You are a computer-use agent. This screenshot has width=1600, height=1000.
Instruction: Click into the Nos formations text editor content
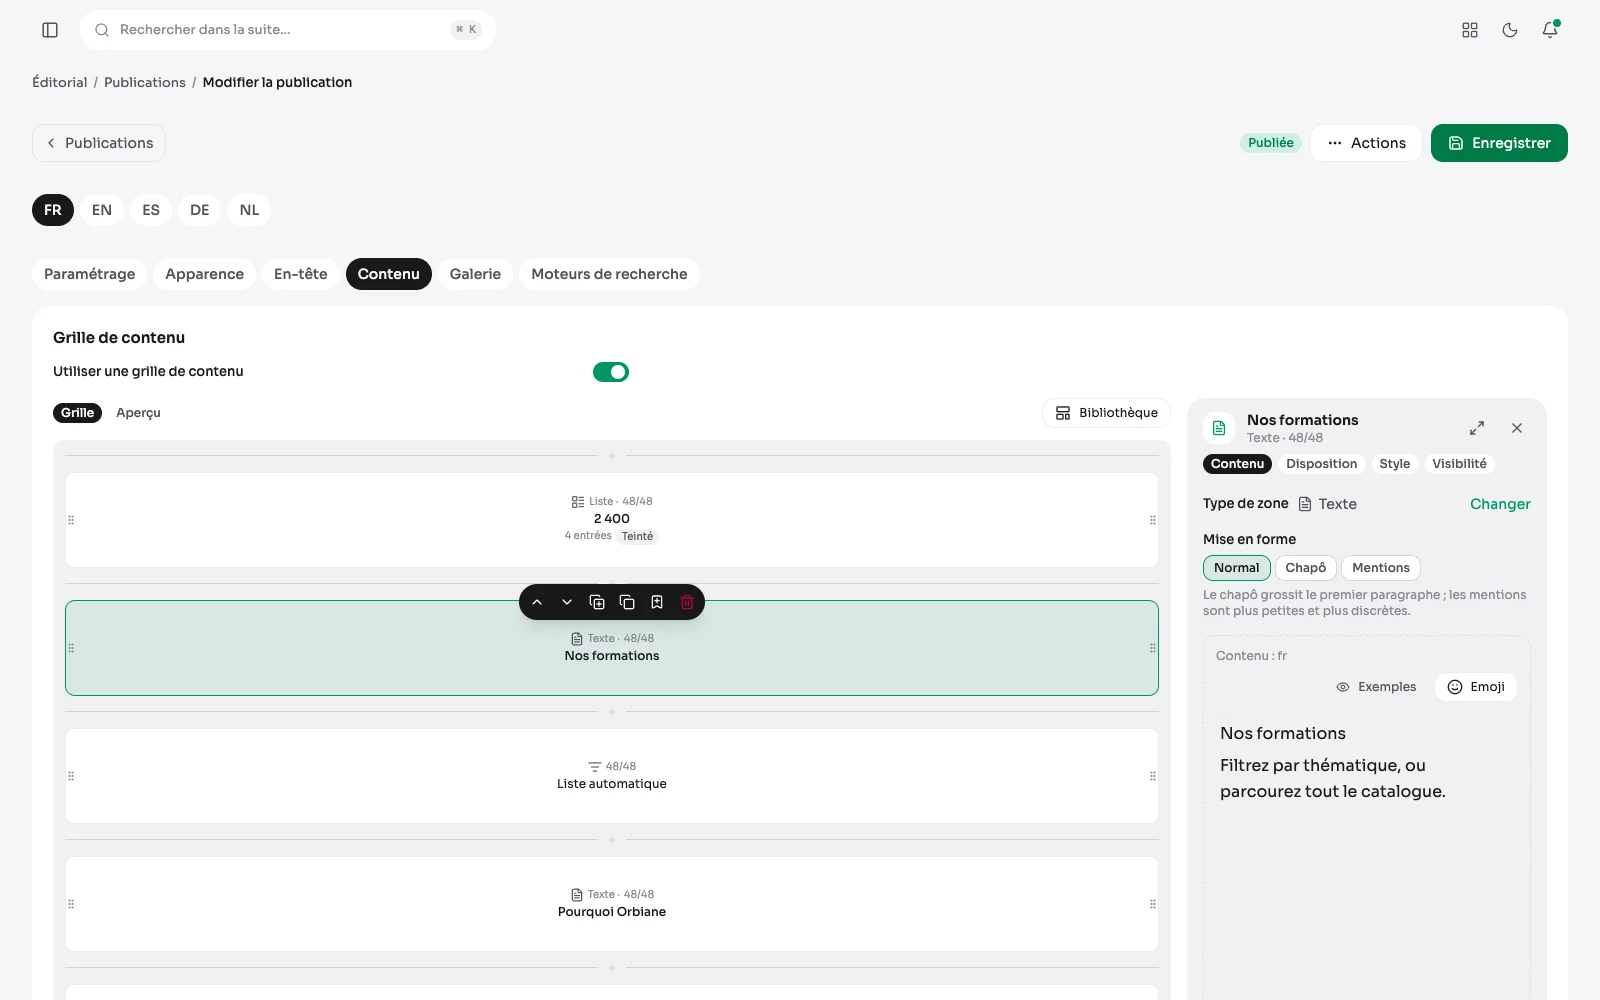tap(1366, 762)
